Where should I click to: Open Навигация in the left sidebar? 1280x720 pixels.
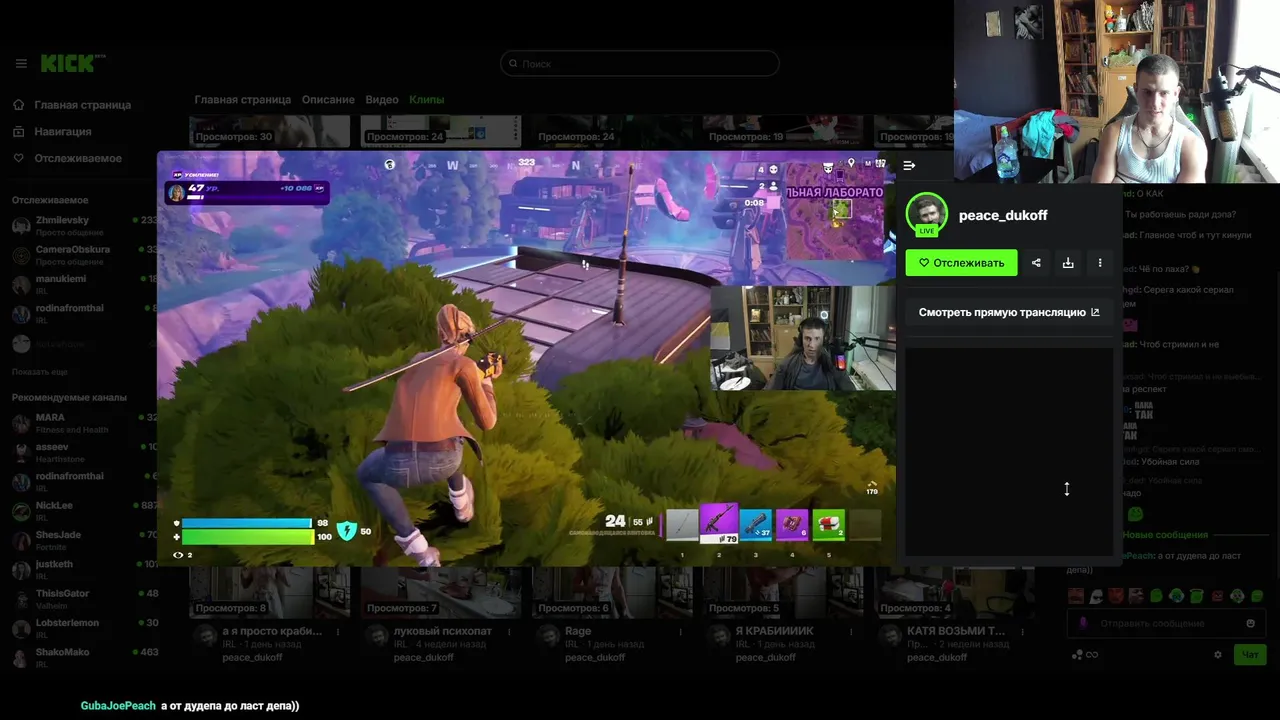(52, 132)
